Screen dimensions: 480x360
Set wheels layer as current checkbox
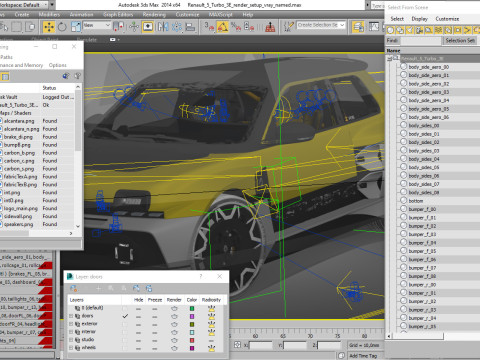125,348
